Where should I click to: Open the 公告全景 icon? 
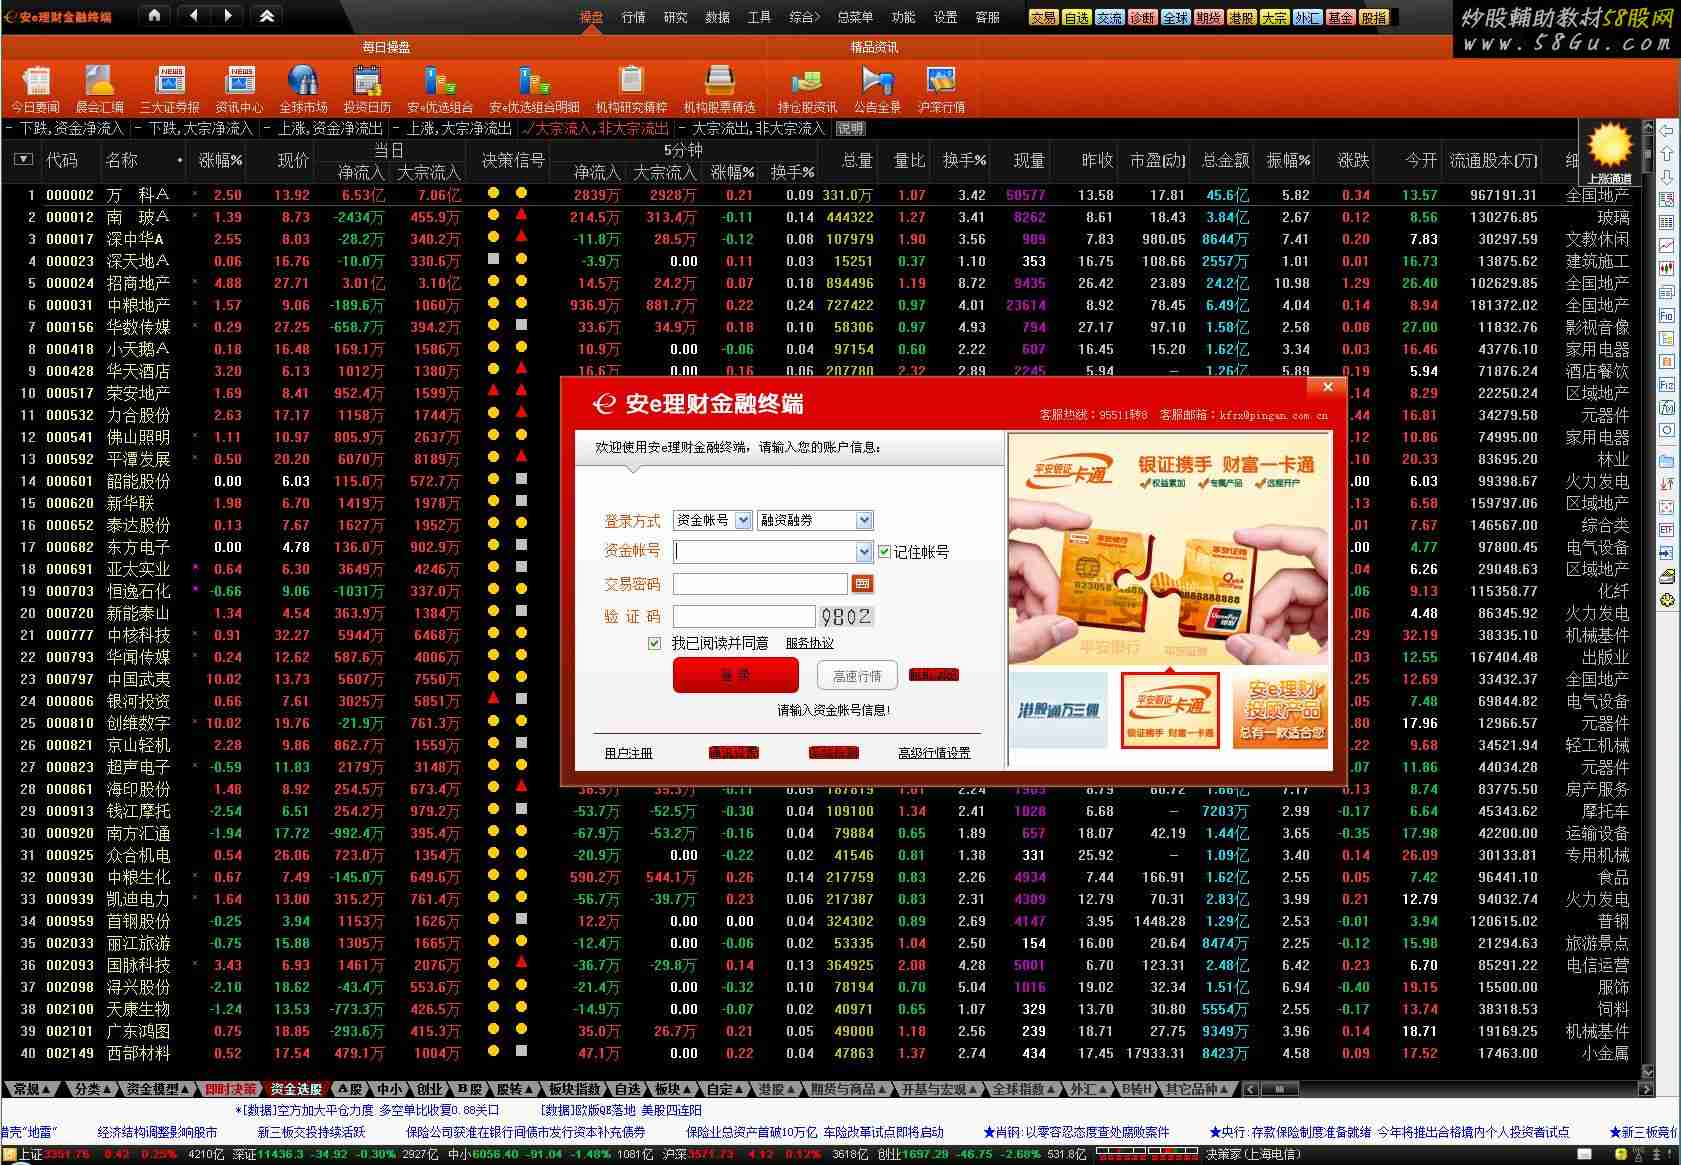coord(877,88)
